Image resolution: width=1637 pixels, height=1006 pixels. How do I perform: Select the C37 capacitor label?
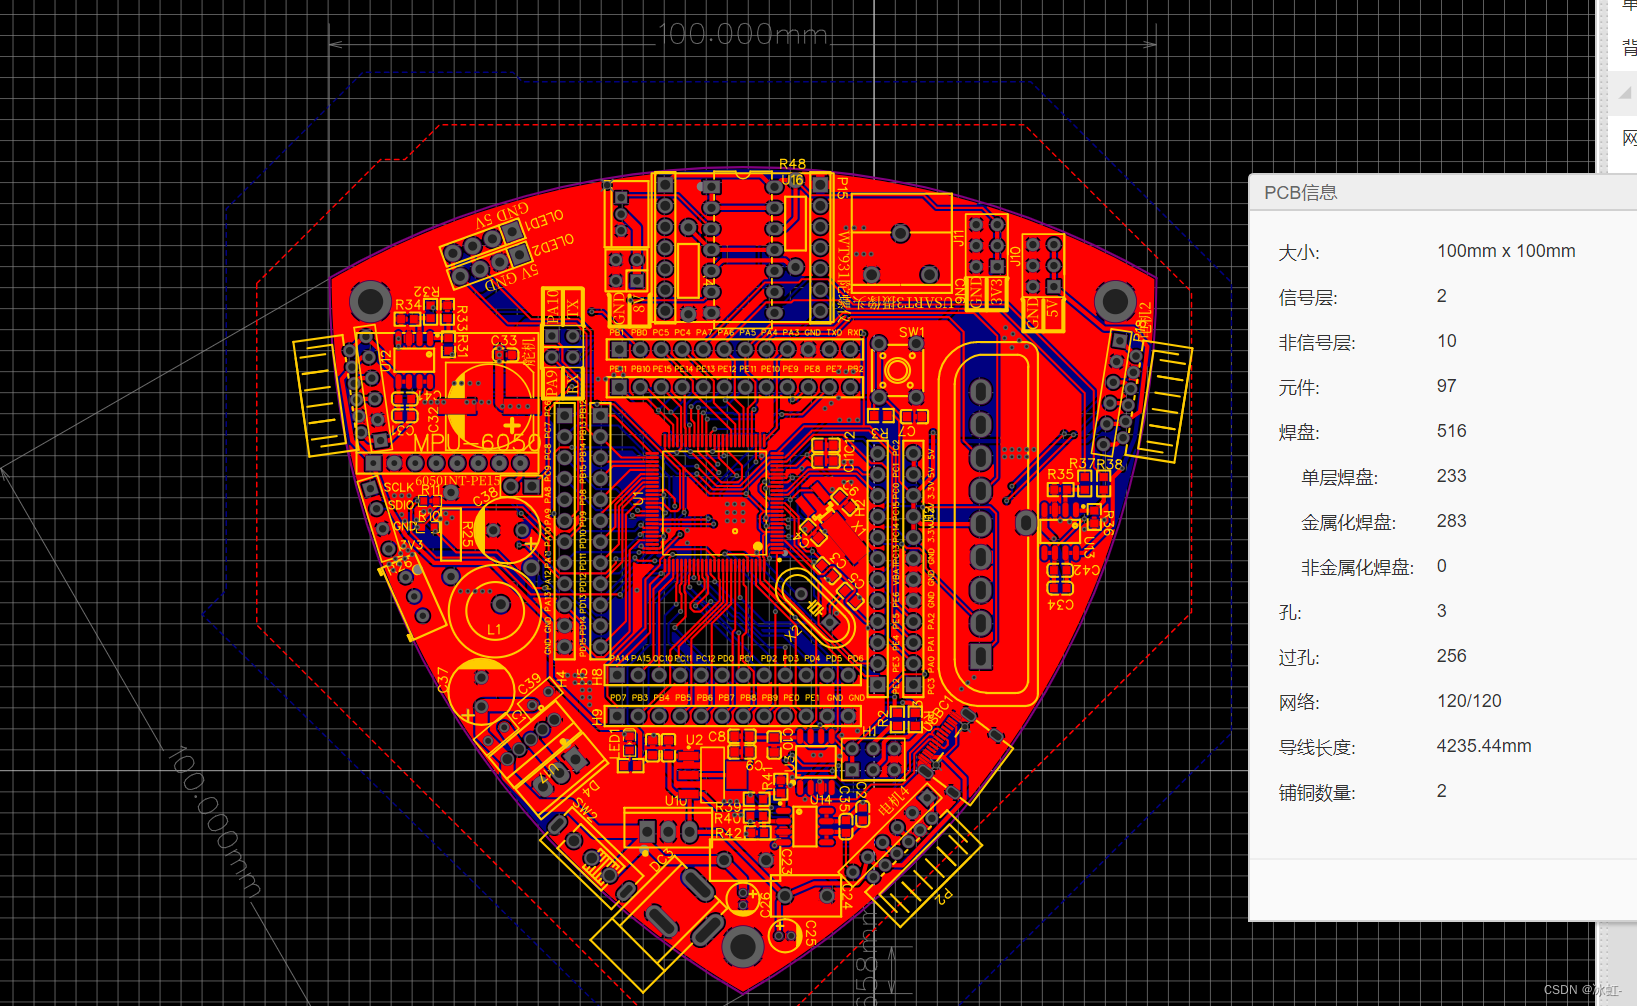(443, 681)
